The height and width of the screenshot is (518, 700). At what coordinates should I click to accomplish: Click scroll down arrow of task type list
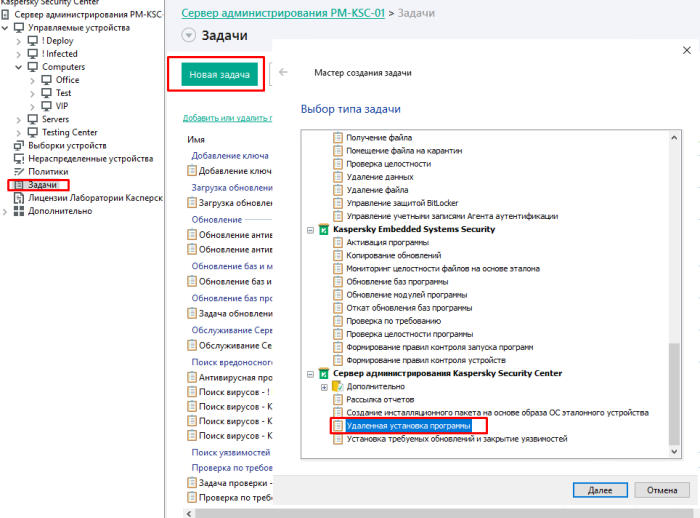coord(674,451)
